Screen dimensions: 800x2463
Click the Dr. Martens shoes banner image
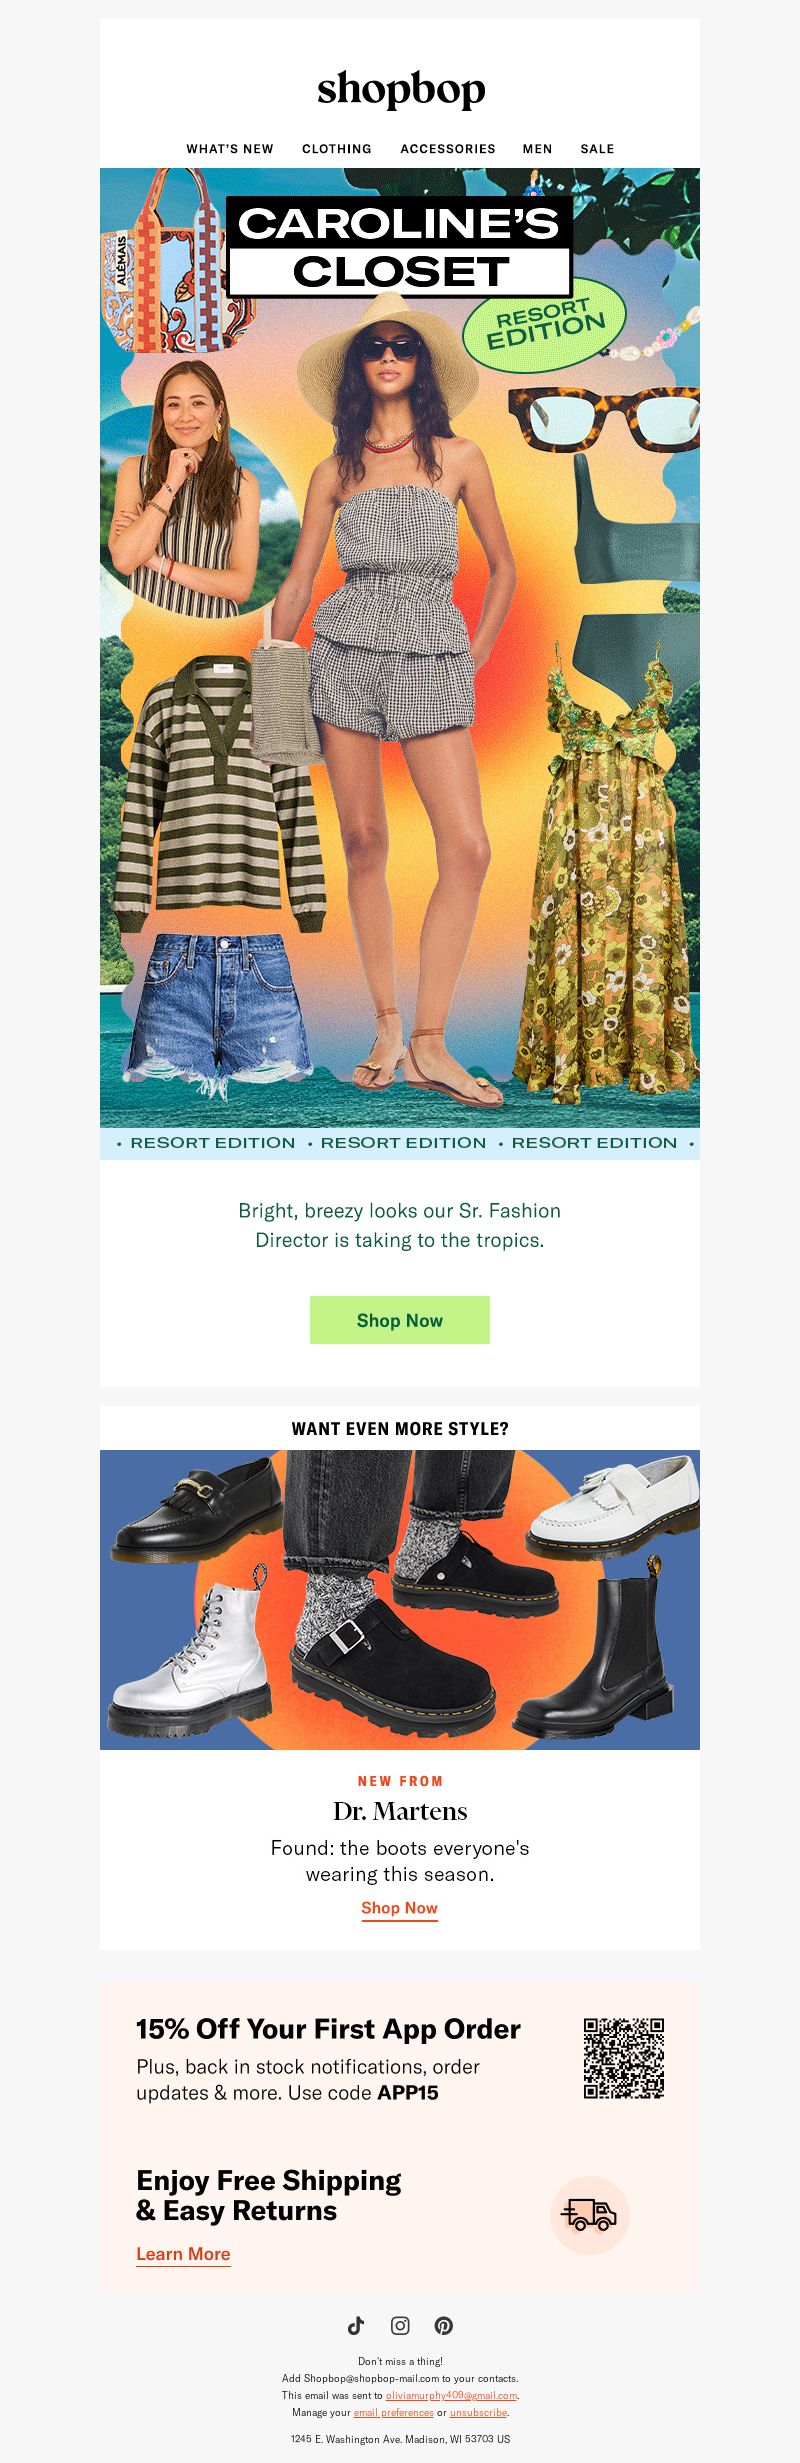400,1600
